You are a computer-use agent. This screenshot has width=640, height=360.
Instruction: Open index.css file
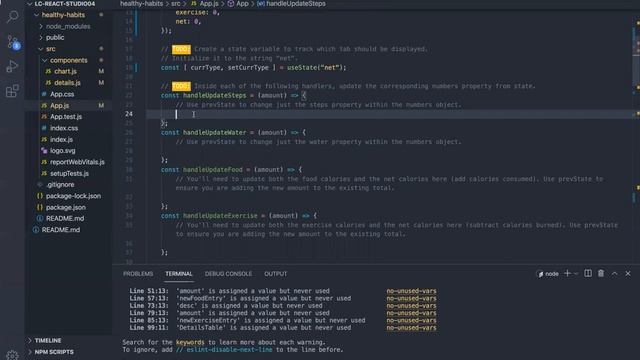pyautogui.click(x=64, y=128)
